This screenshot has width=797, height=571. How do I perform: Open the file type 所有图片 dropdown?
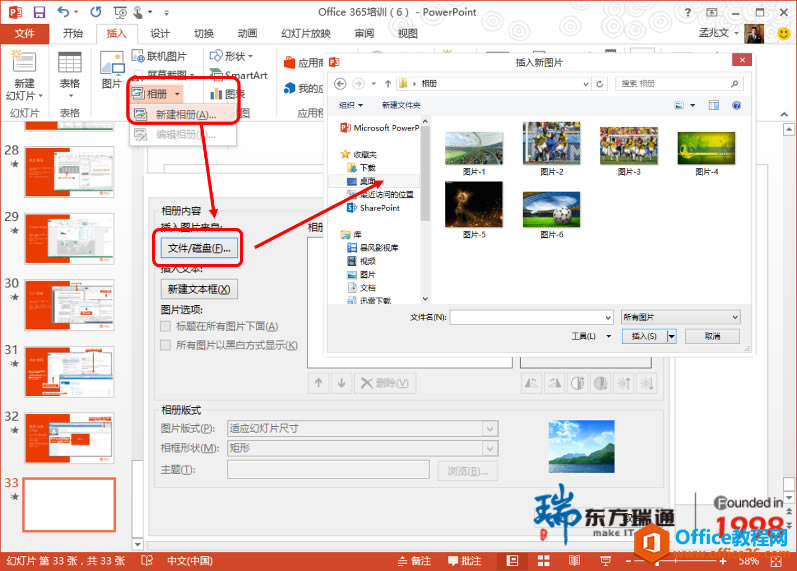[x=680, y=317]
